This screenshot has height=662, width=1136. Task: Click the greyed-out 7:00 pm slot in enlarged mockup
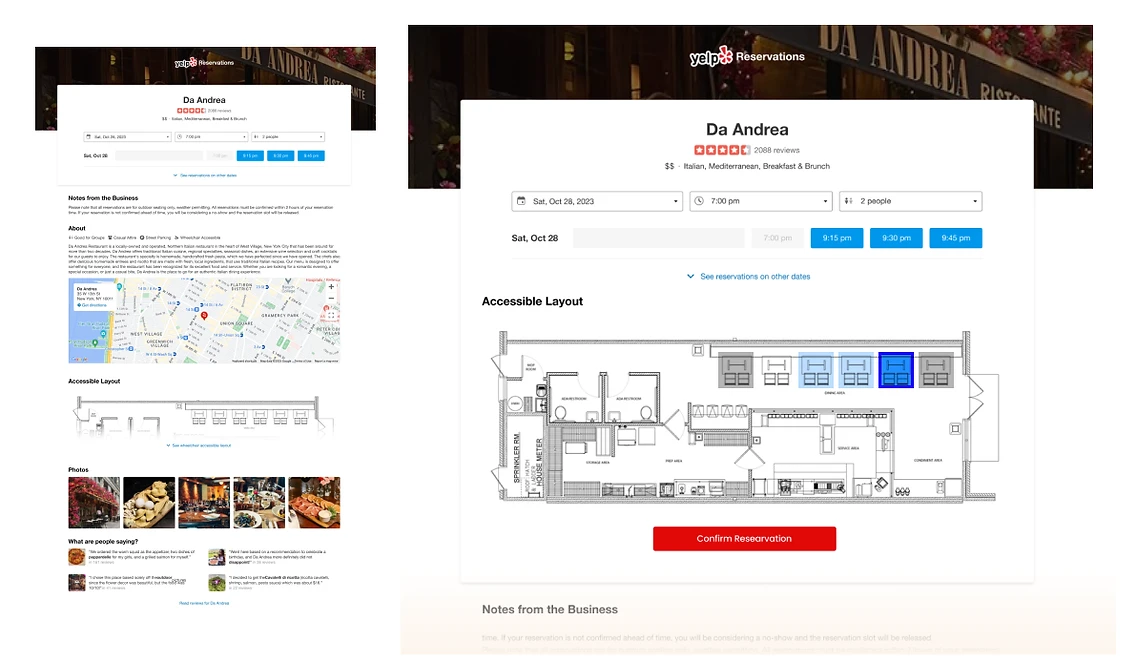tap(777, 238)
